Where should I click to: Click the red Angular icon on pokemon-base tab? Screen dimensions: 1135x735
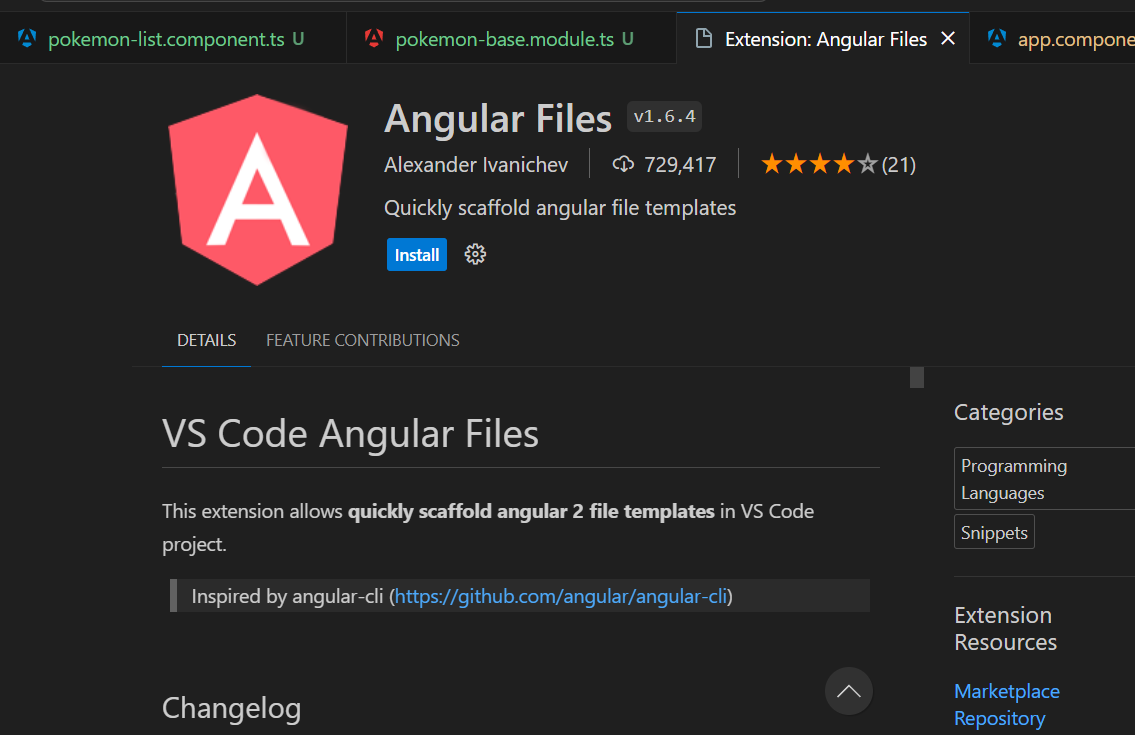click(x=374, y=38)
